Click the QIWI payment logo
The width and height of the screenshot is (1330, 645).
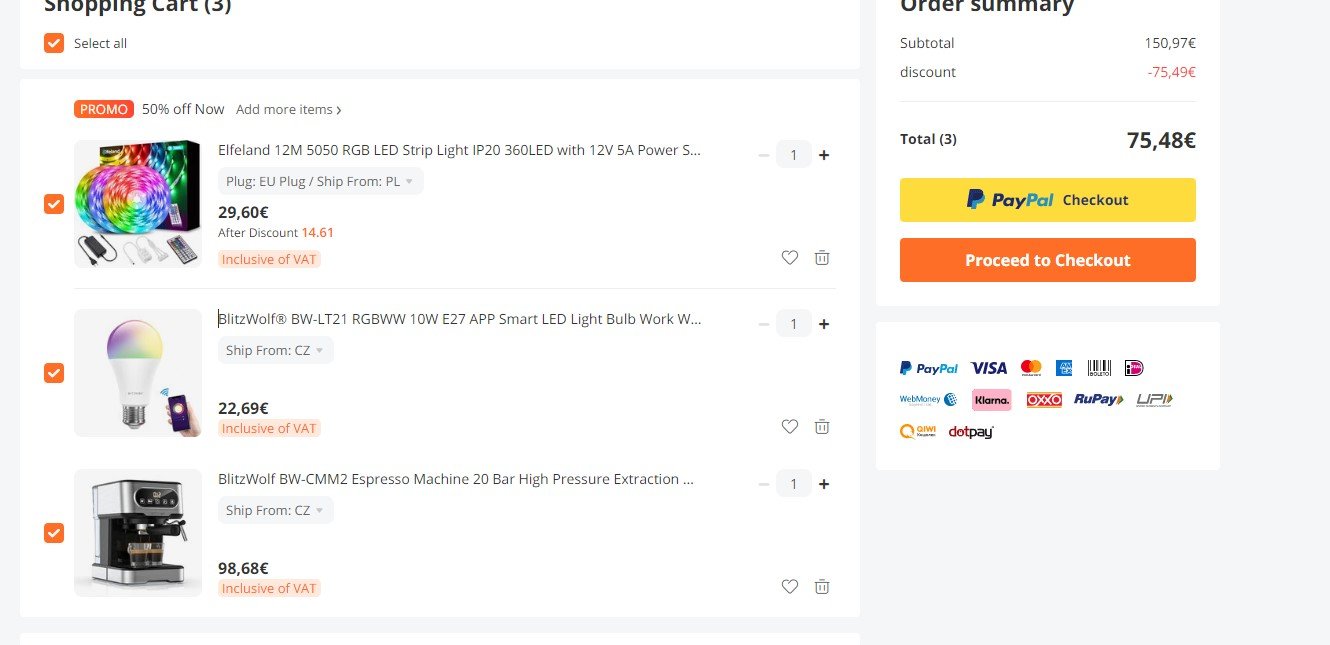point(918,431)
